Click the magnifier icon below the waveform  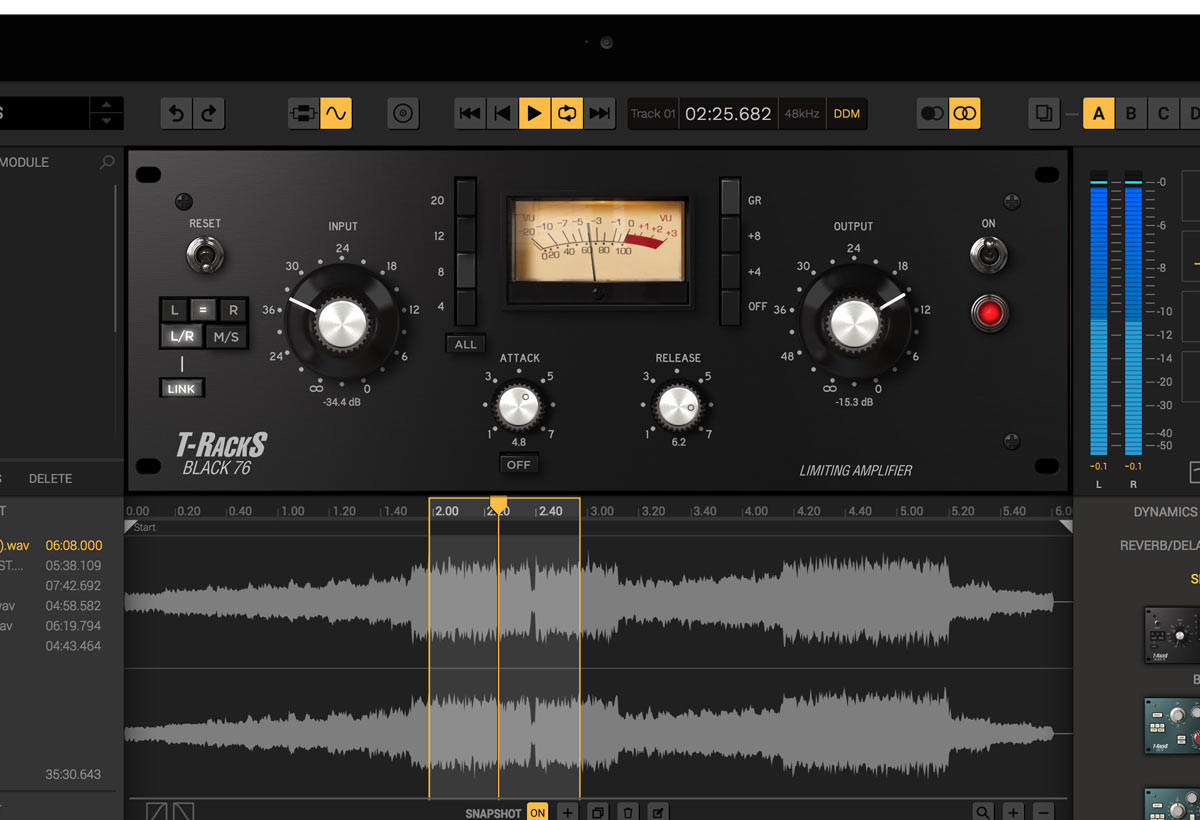[984, 812]
